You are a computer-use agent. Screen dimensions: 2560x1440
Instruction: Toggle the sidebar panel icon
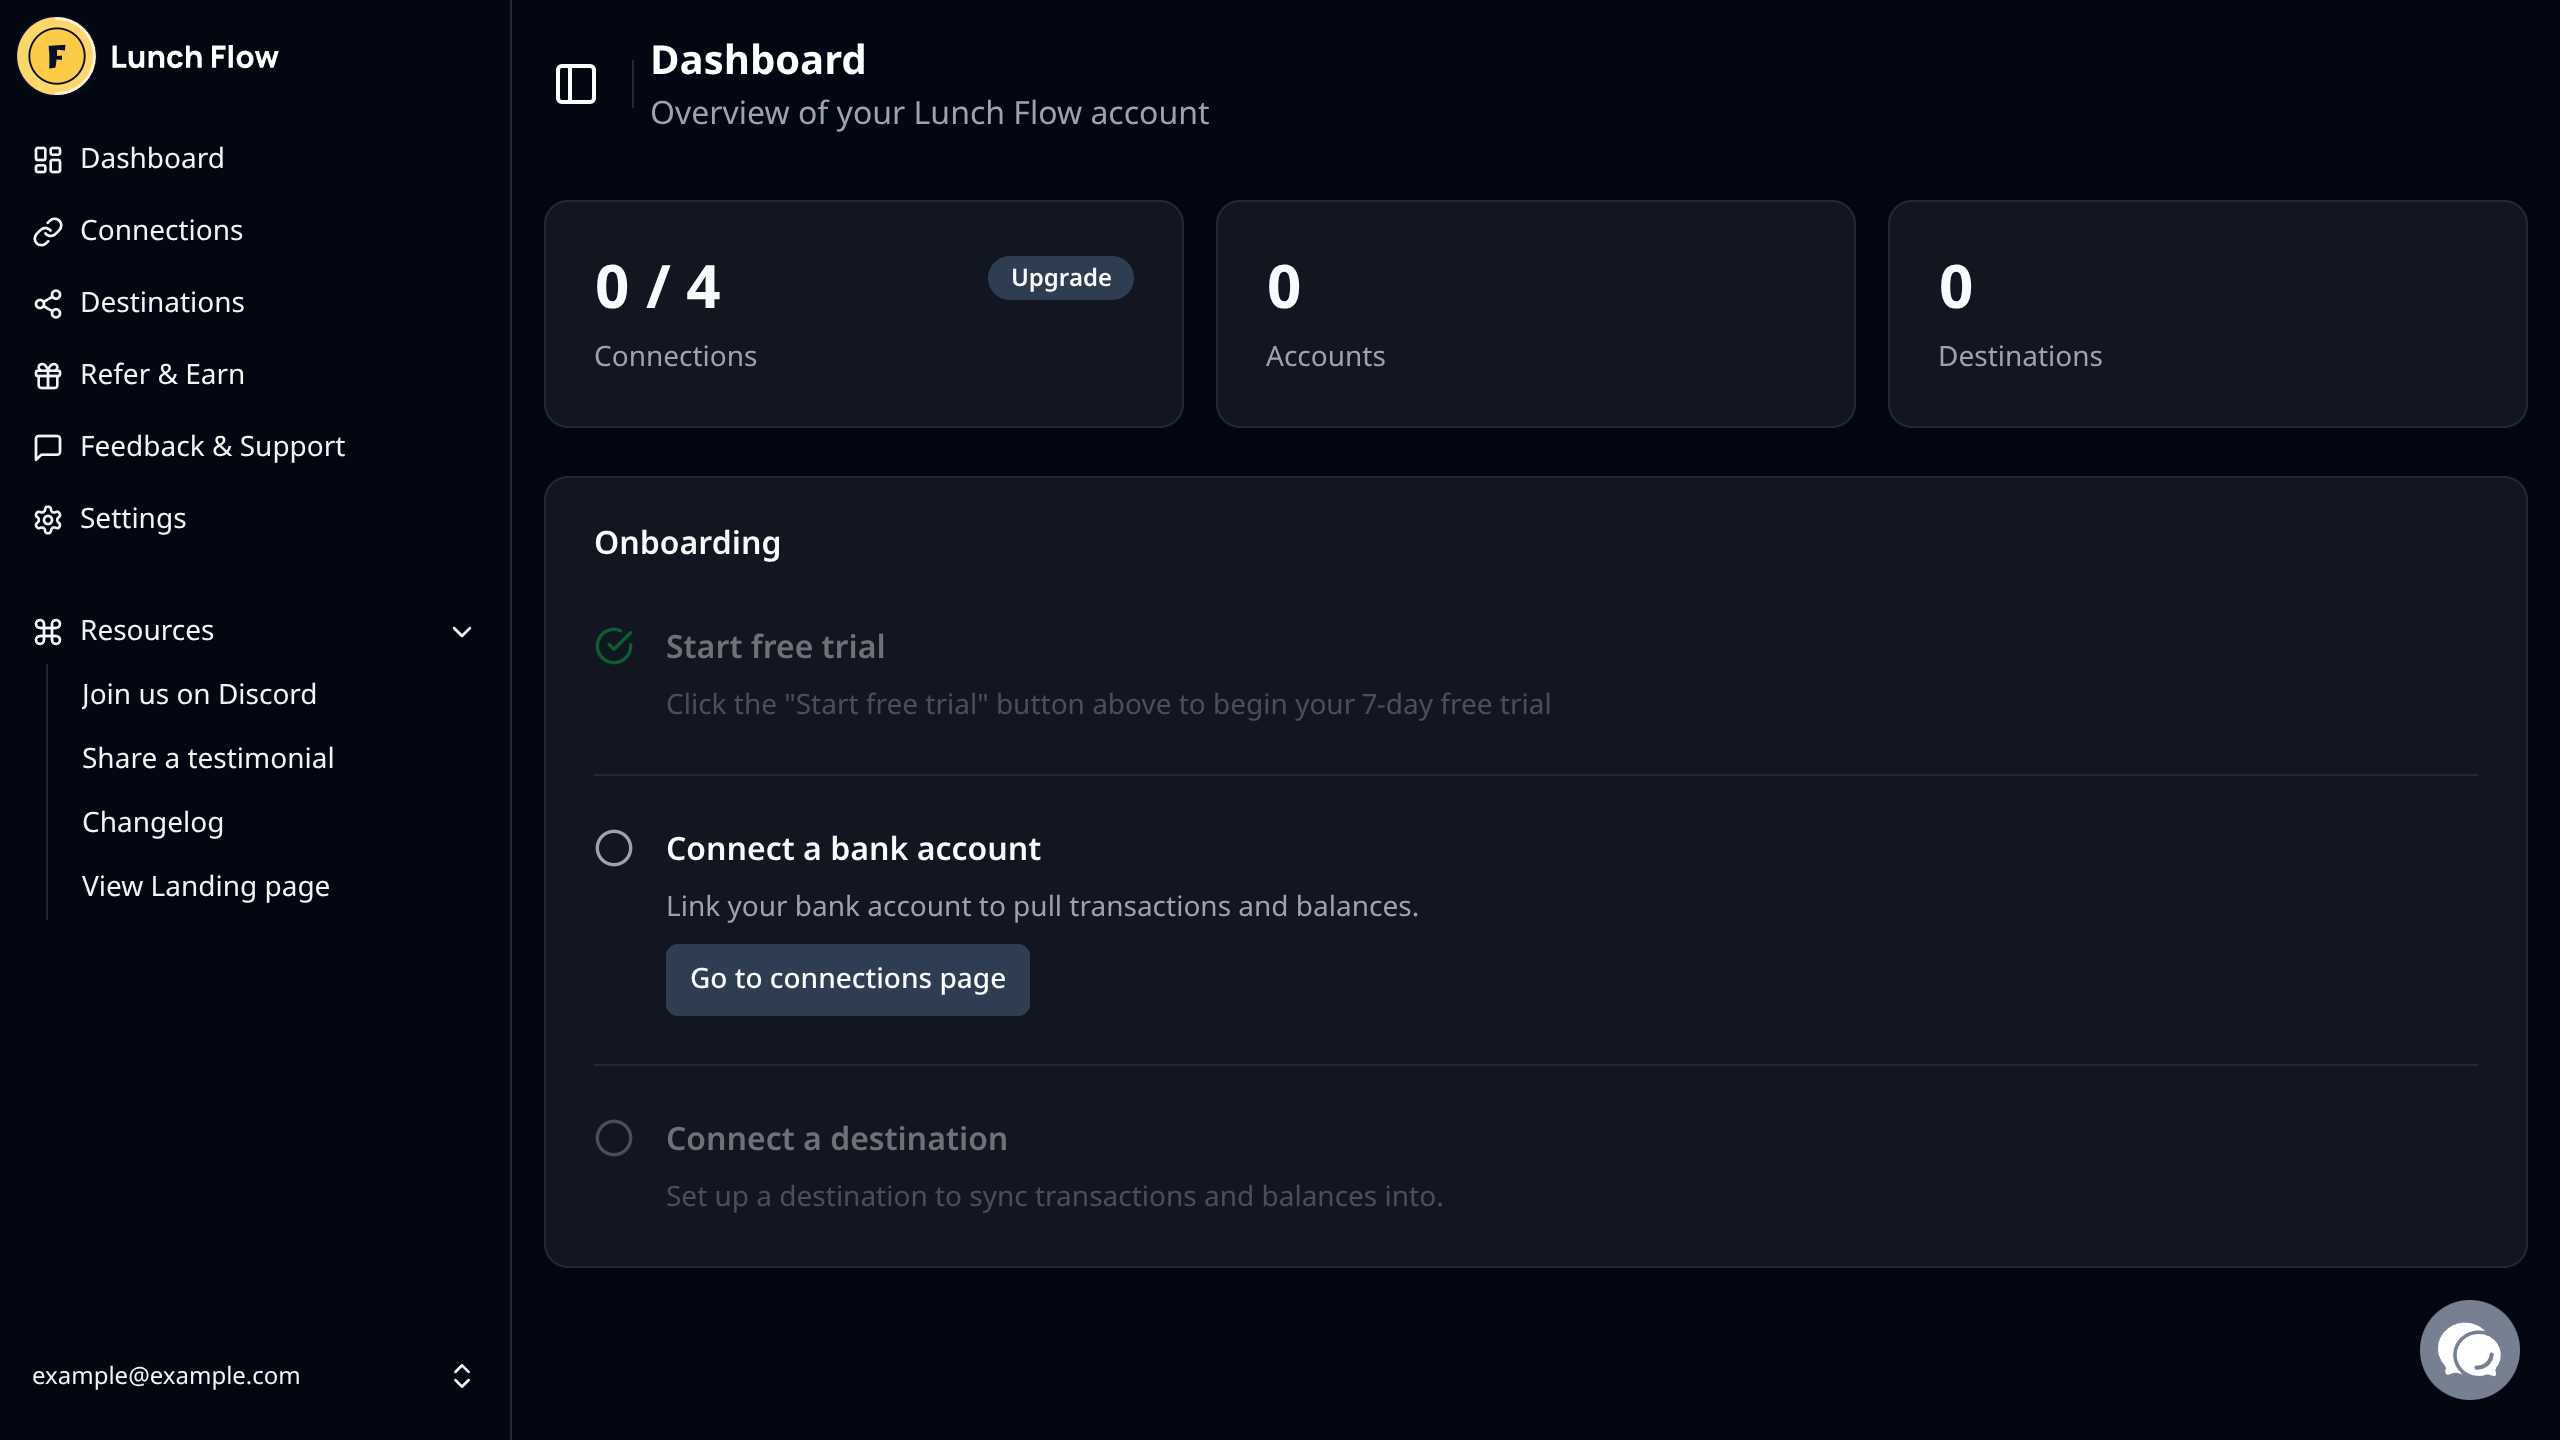coord(576,84)
